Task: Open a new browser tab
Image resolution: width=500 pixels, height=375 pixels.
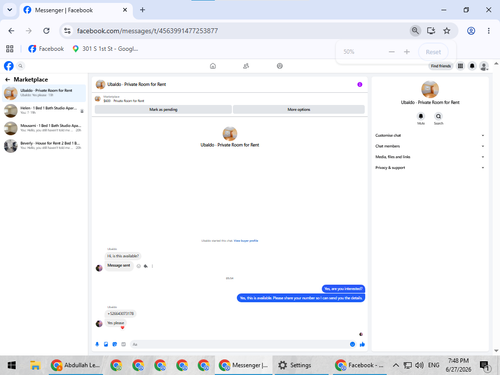Action: click(x=142, y=10)
